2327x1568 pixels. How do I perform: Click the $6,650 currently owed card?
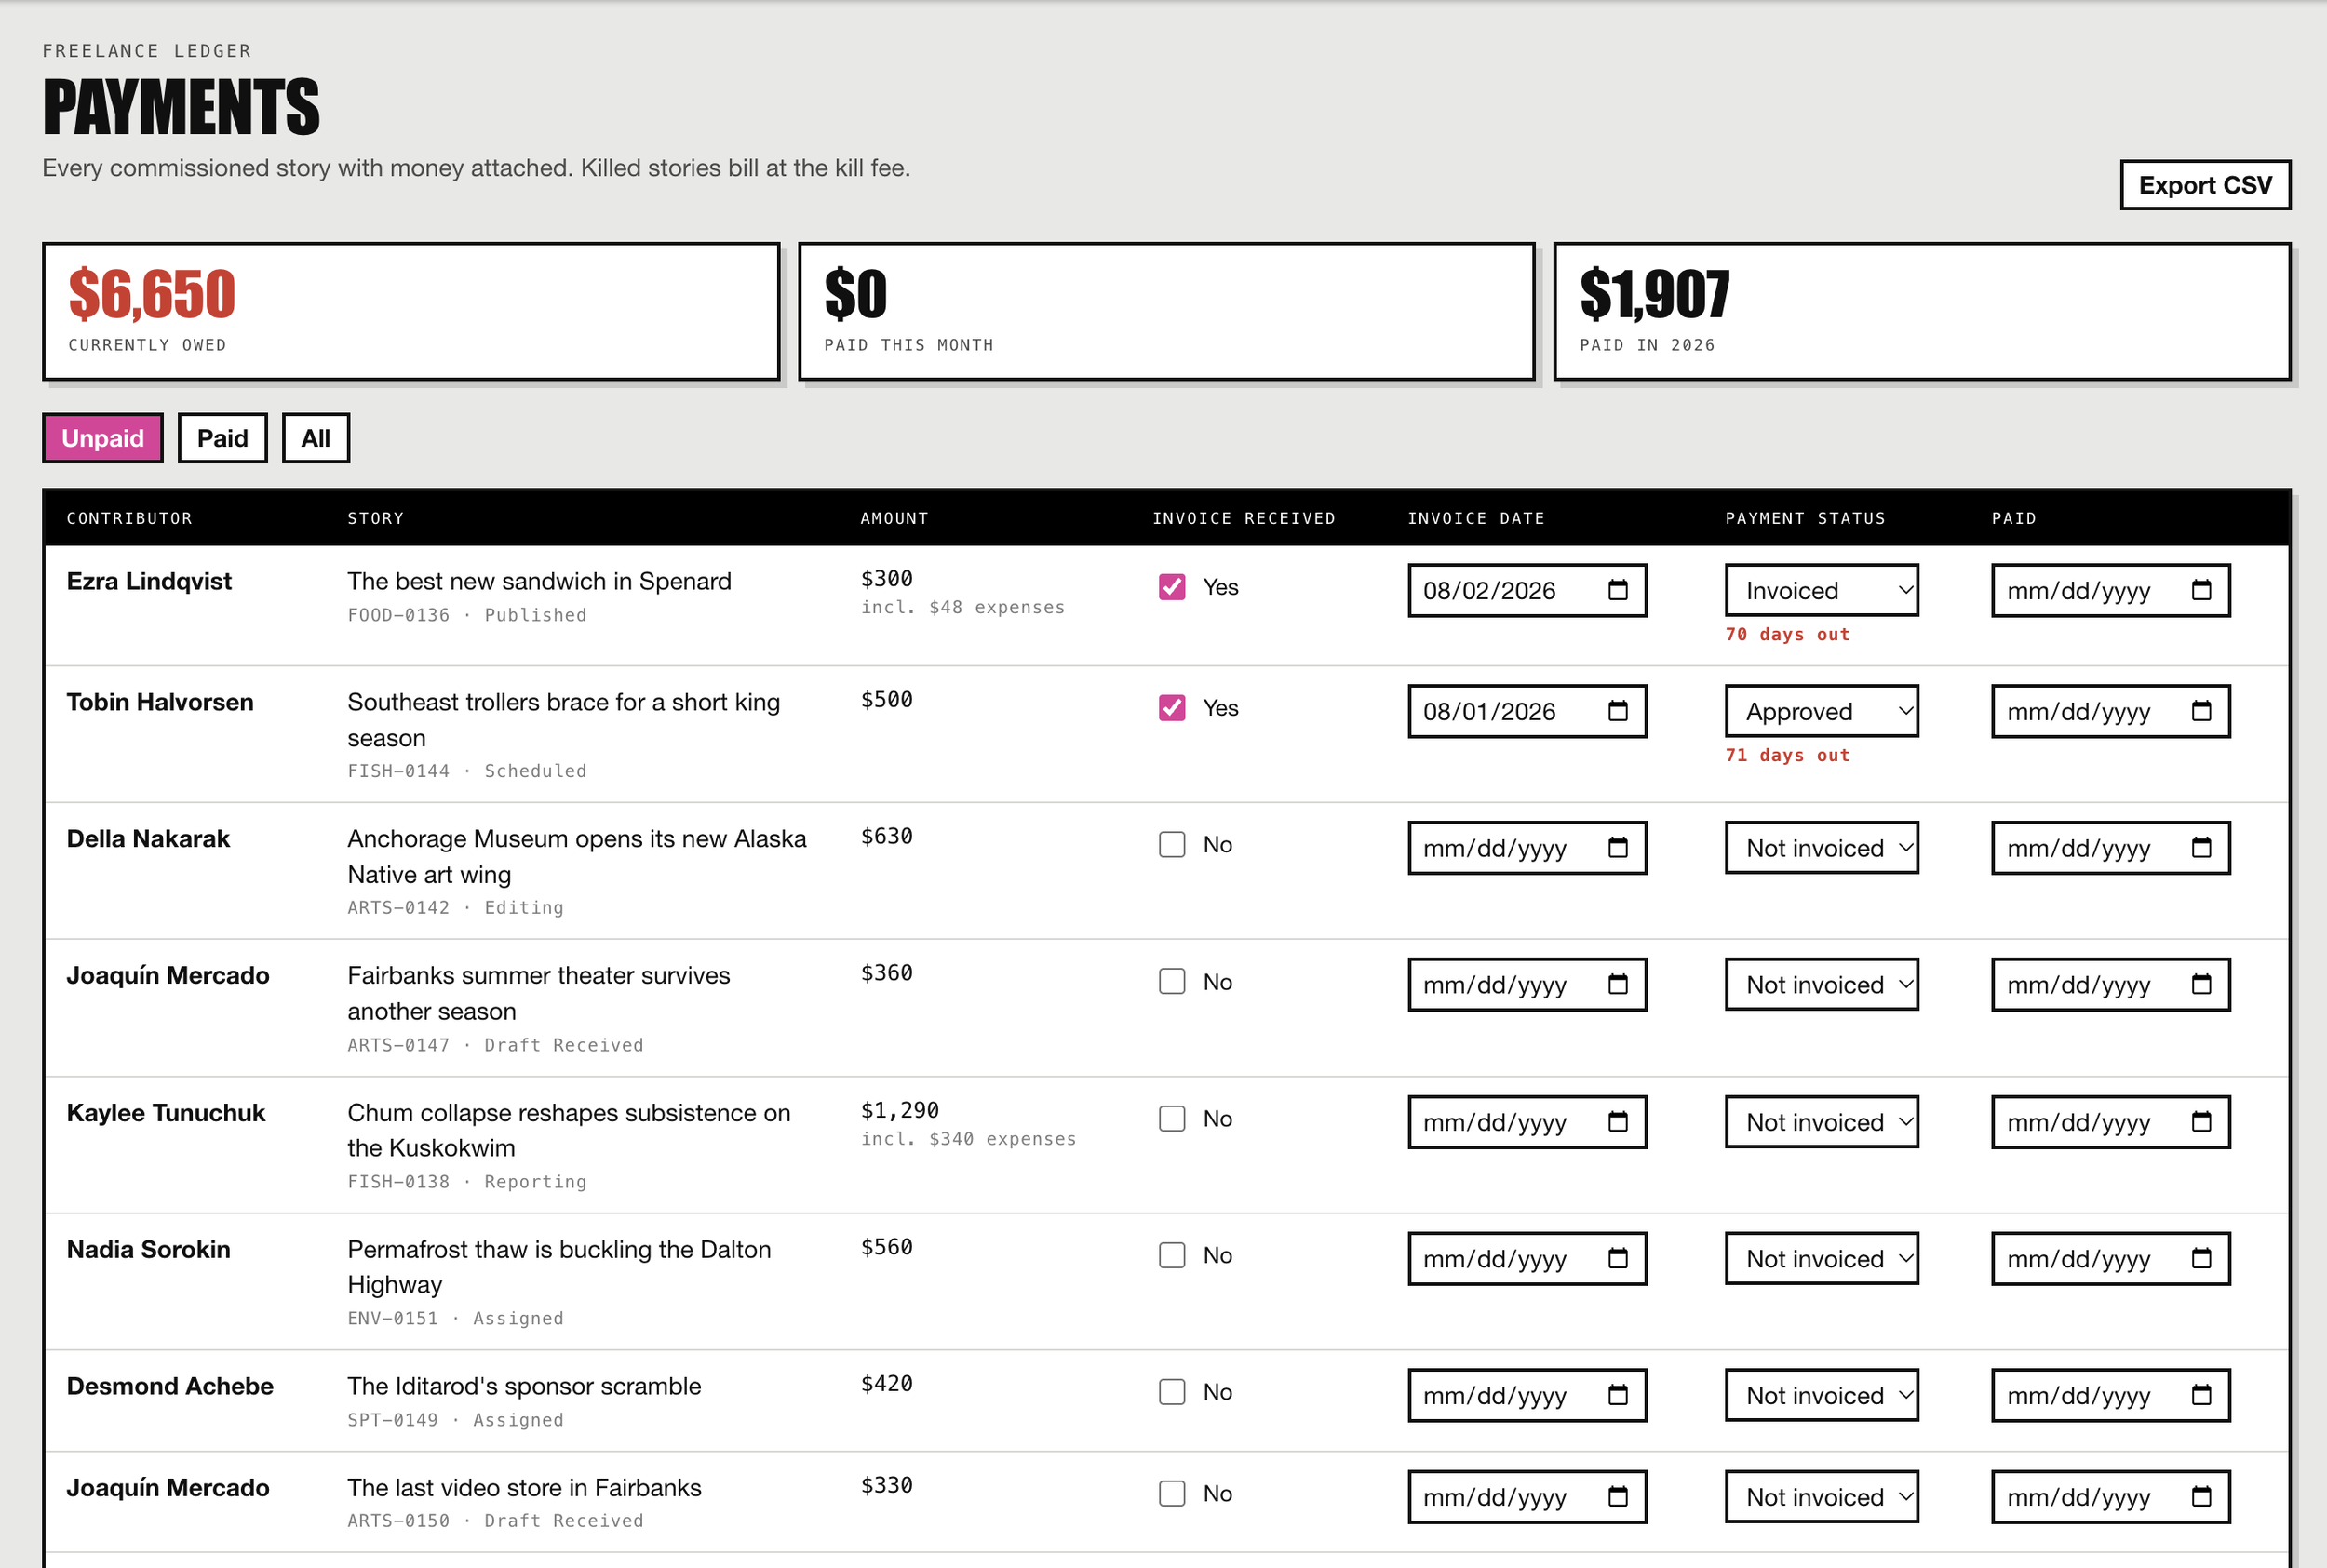point(411,311)
